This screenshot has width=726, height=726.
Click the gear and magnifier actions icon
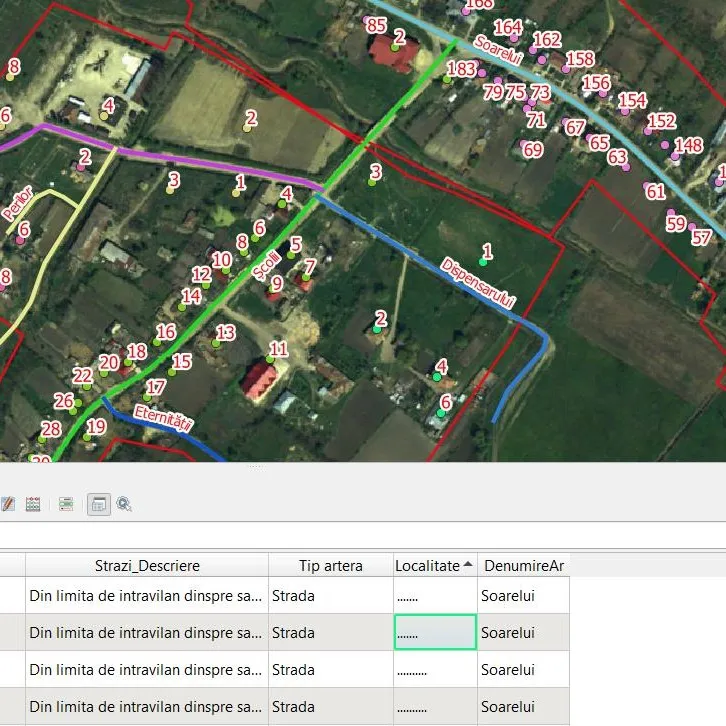[124, 504]
